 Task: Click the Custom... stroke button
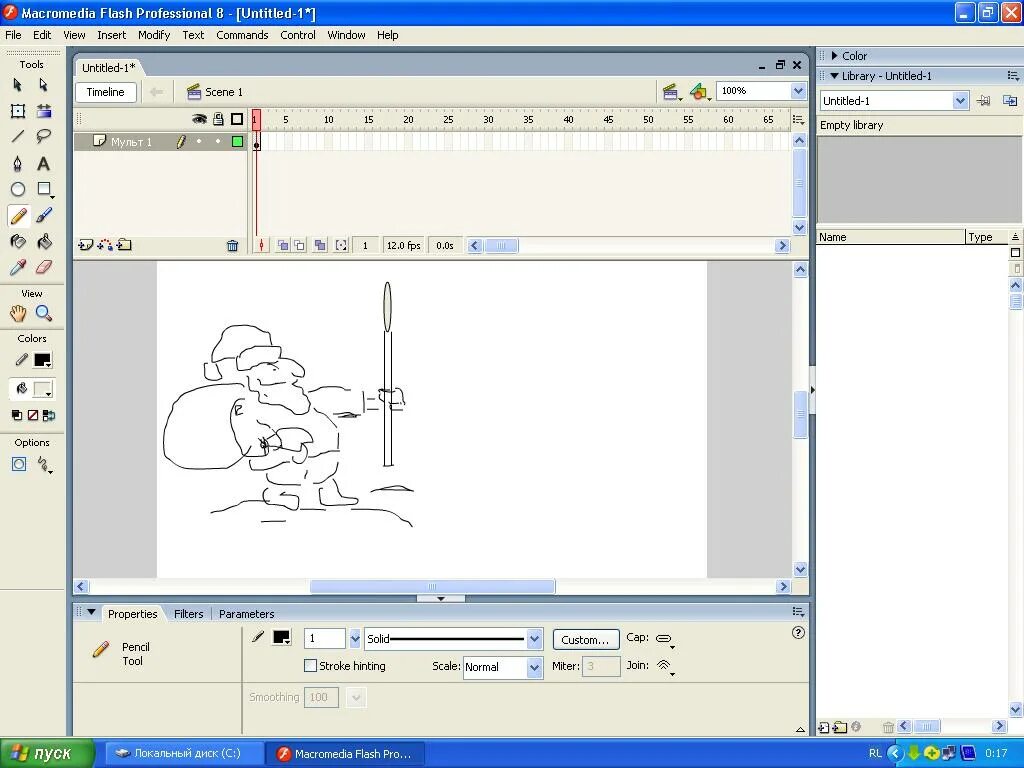[586, 639]
